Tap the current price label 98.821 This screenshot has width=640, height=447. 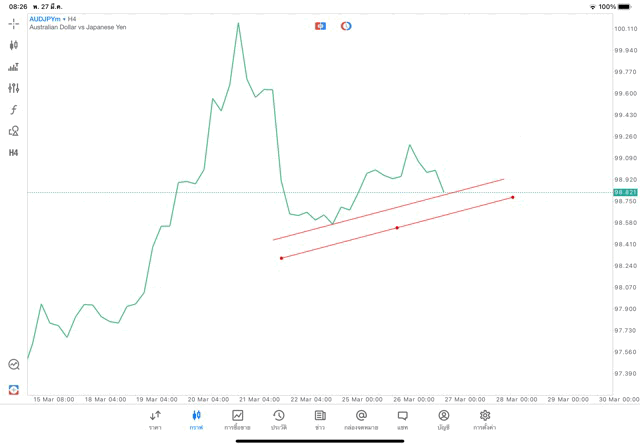(x=625, y=191)
